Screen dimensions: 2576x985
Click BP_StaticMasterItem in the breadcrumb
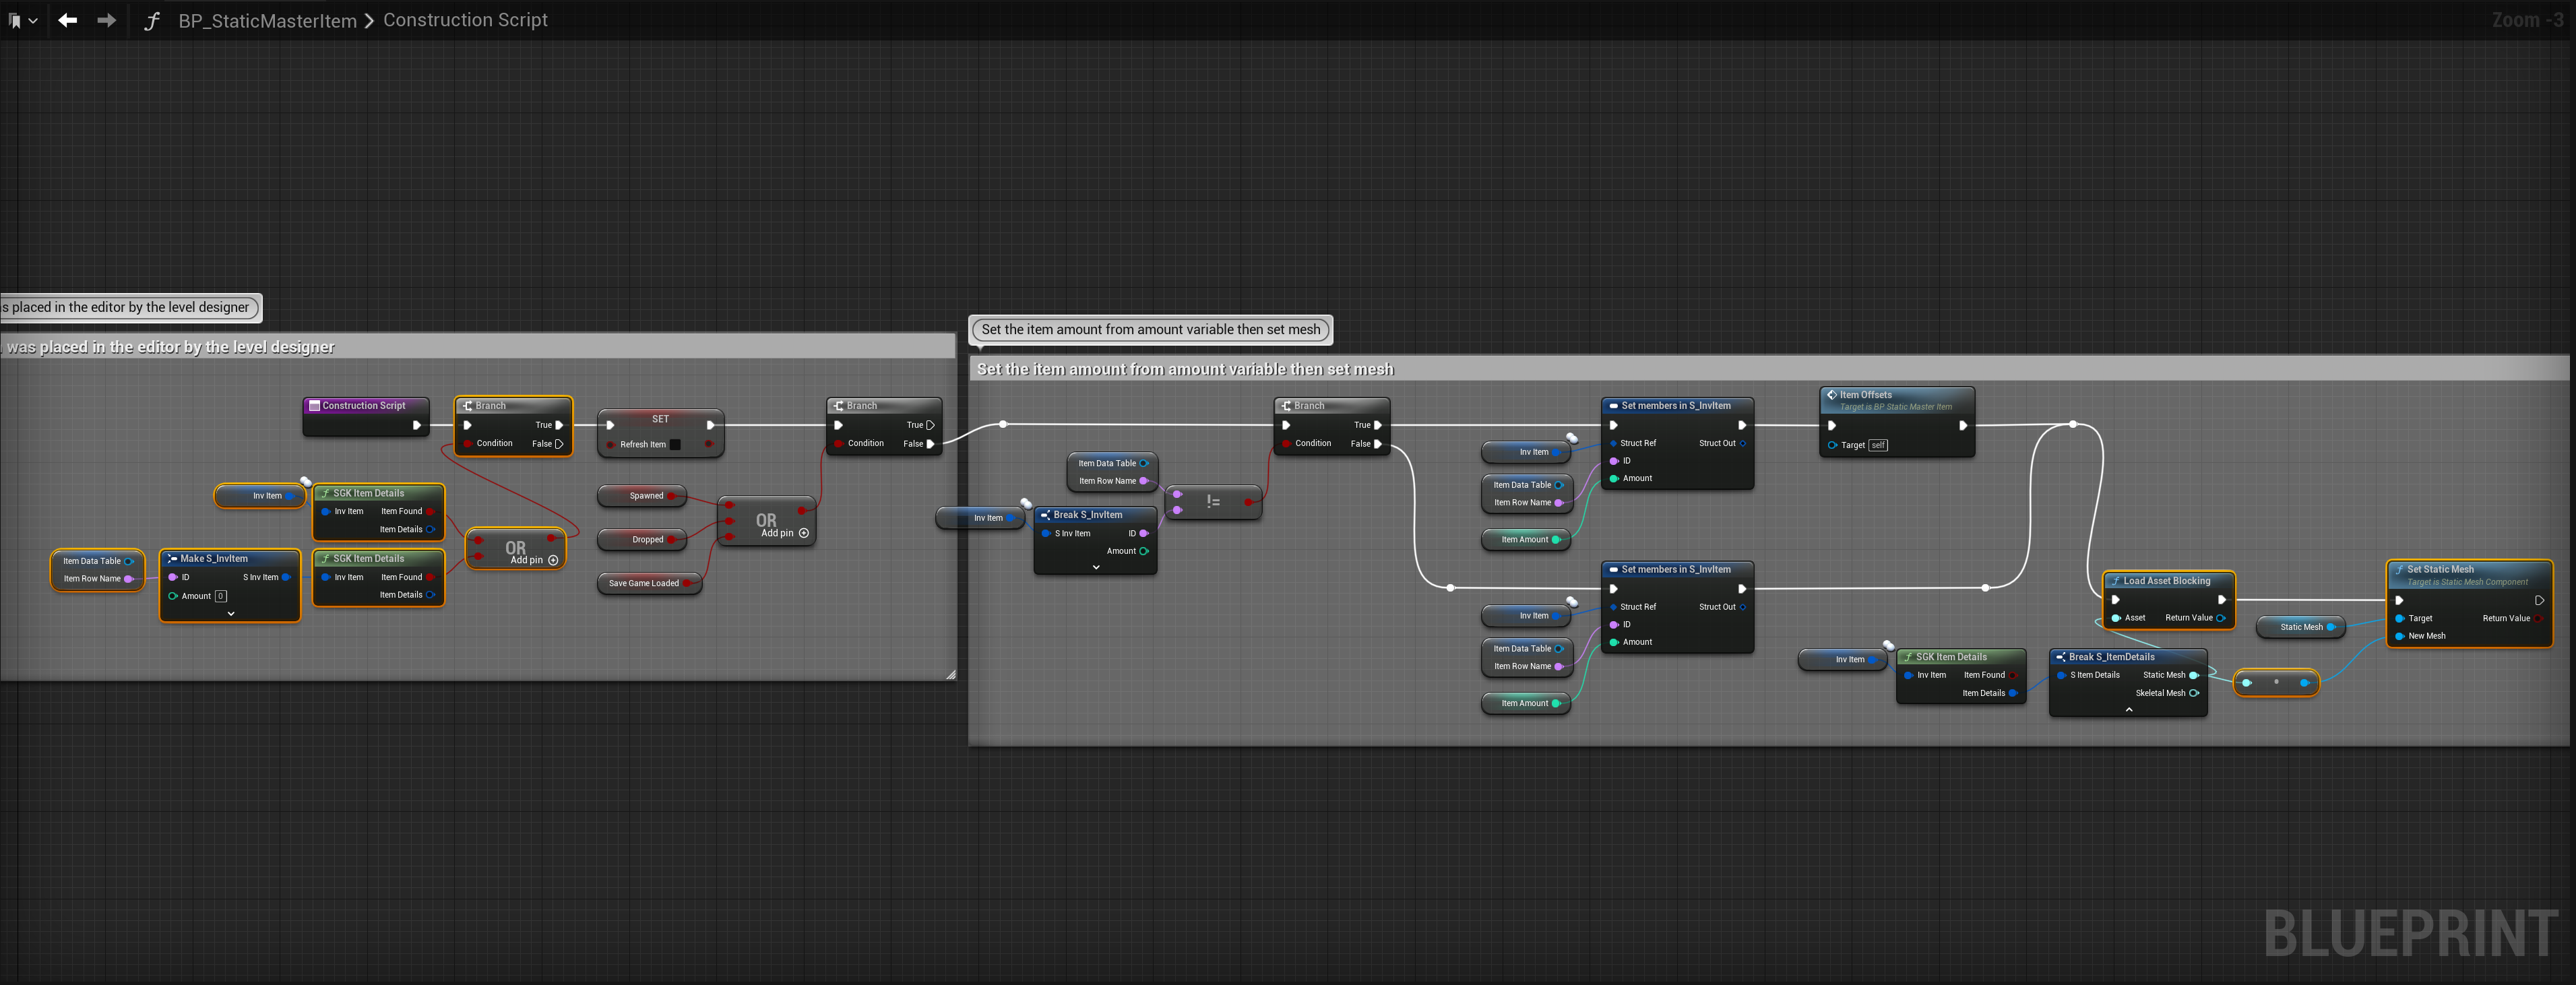267,20
